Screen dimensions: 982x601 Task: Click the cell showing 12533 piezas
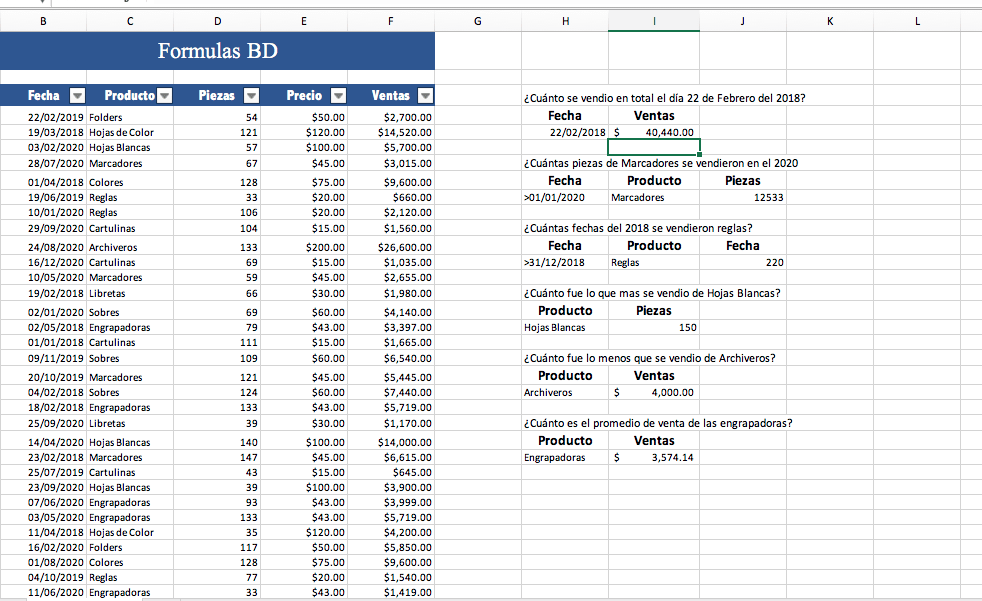coord(742,197)
